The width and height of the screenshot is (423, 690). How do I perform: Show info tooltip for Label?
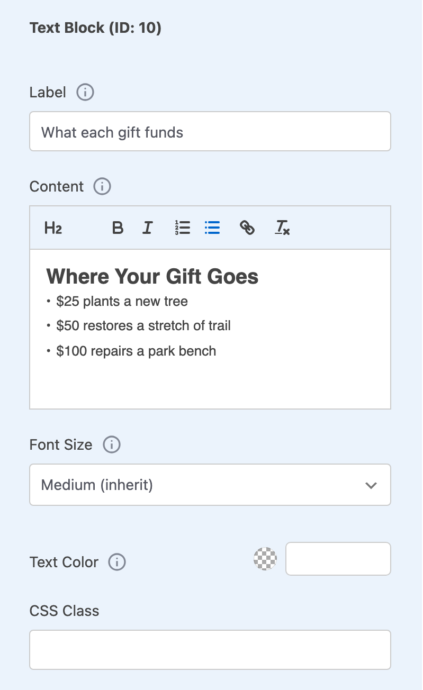click(85, 92)
